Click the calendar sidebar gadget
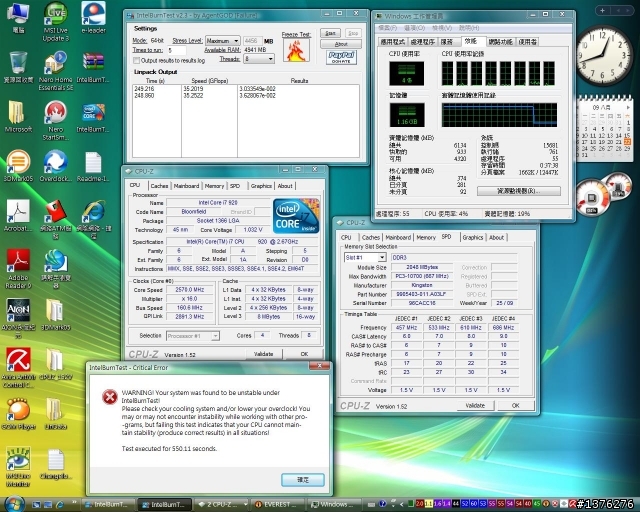The width and height of the screenshot is (640, 512). (604, 128)
